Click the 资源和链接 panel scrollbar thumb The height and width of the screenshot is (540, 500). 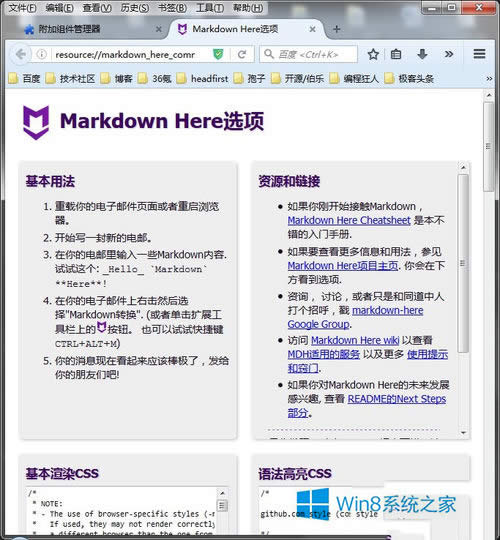tap(463, 263)
